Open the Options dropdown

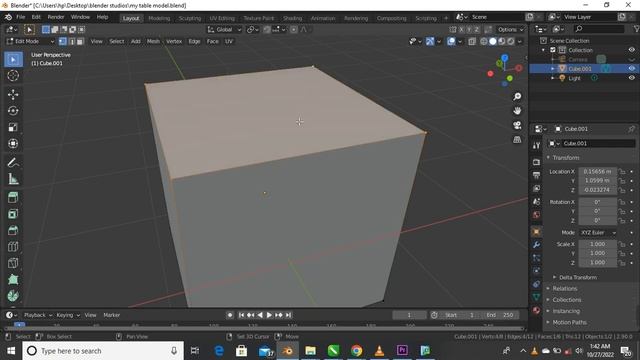(510, 29)
